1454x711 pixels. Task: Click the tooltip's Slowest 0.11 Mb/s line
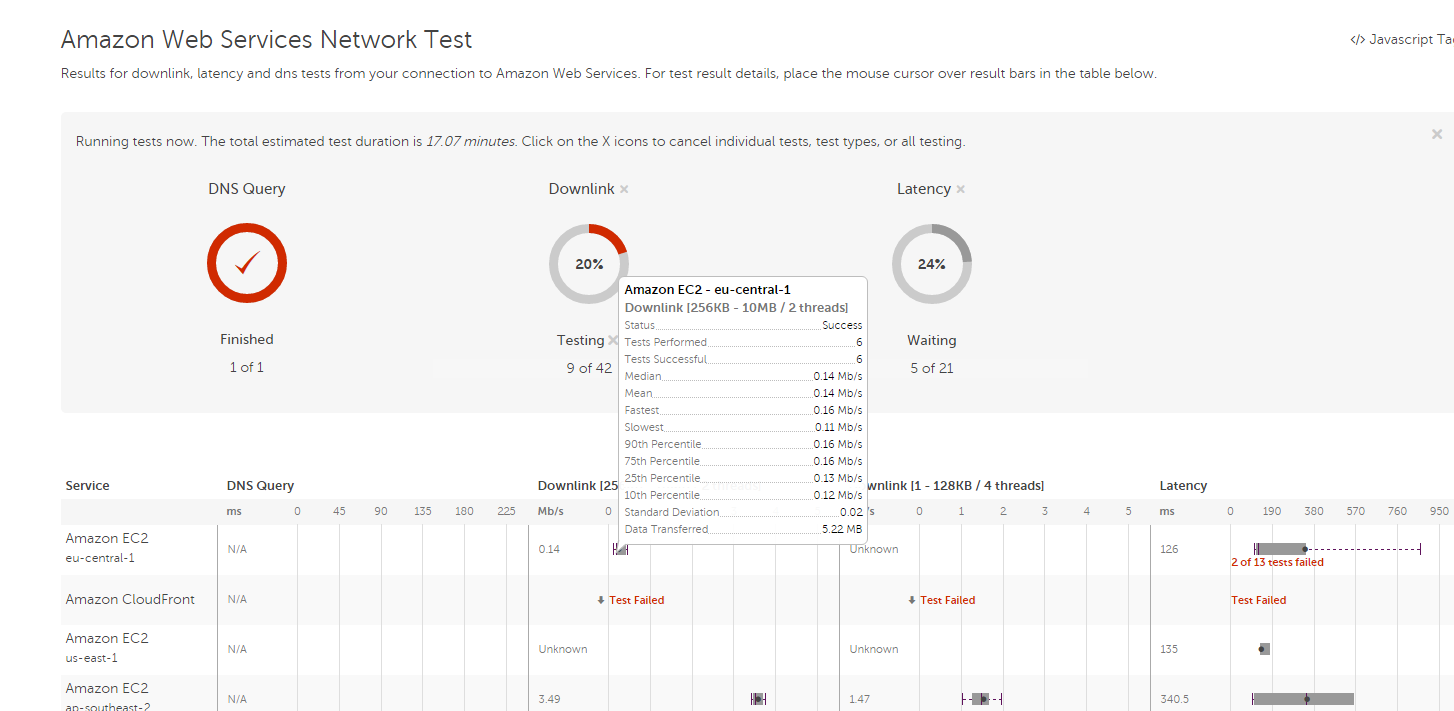click(743, 427)
